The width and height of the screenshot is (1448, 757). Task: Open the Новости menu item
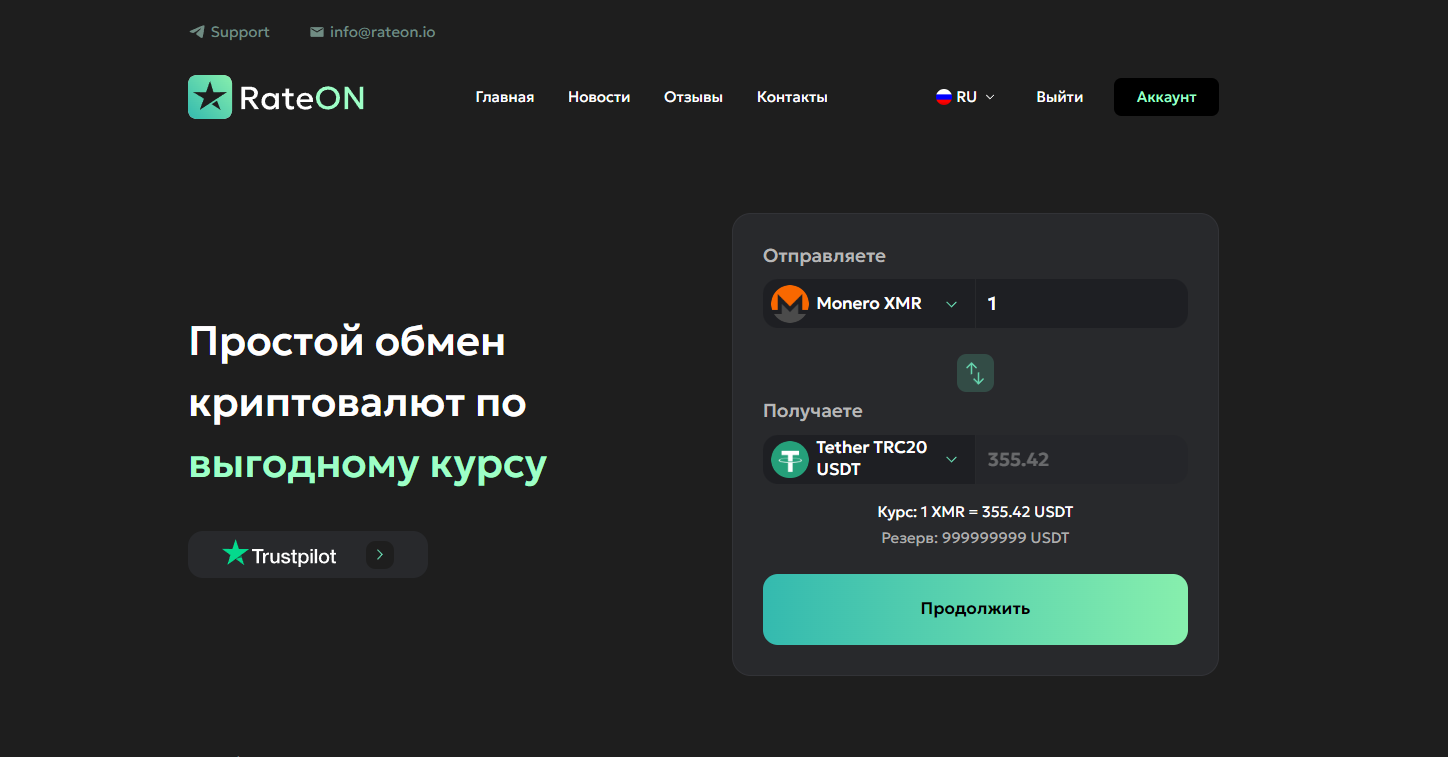(x=599, y=97)
